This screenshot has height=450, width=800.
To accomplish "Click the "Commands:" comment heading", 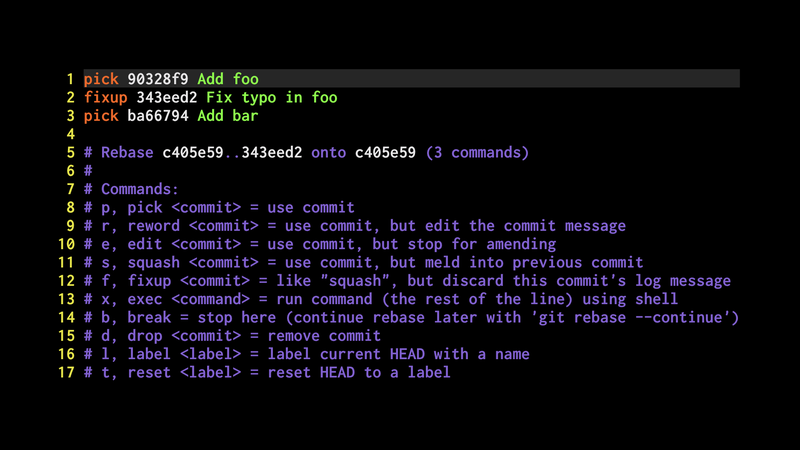I will click(140, 189).
